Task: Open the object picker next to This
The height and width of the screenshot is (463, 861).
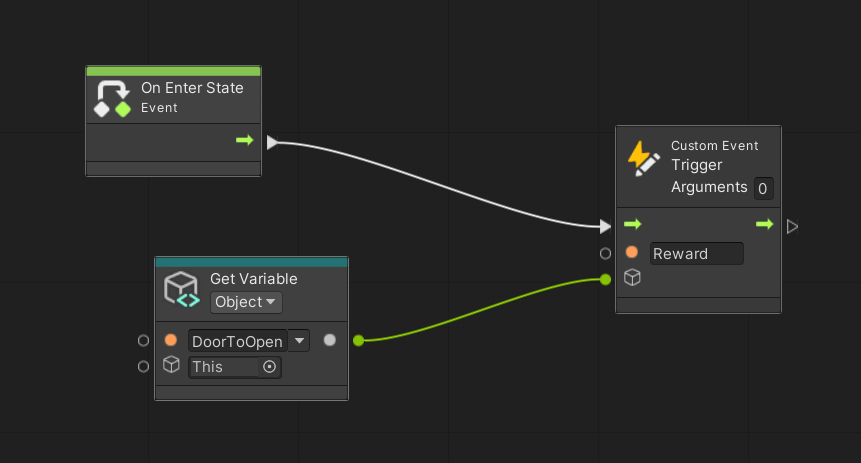Action: click(x=269, y=367)
